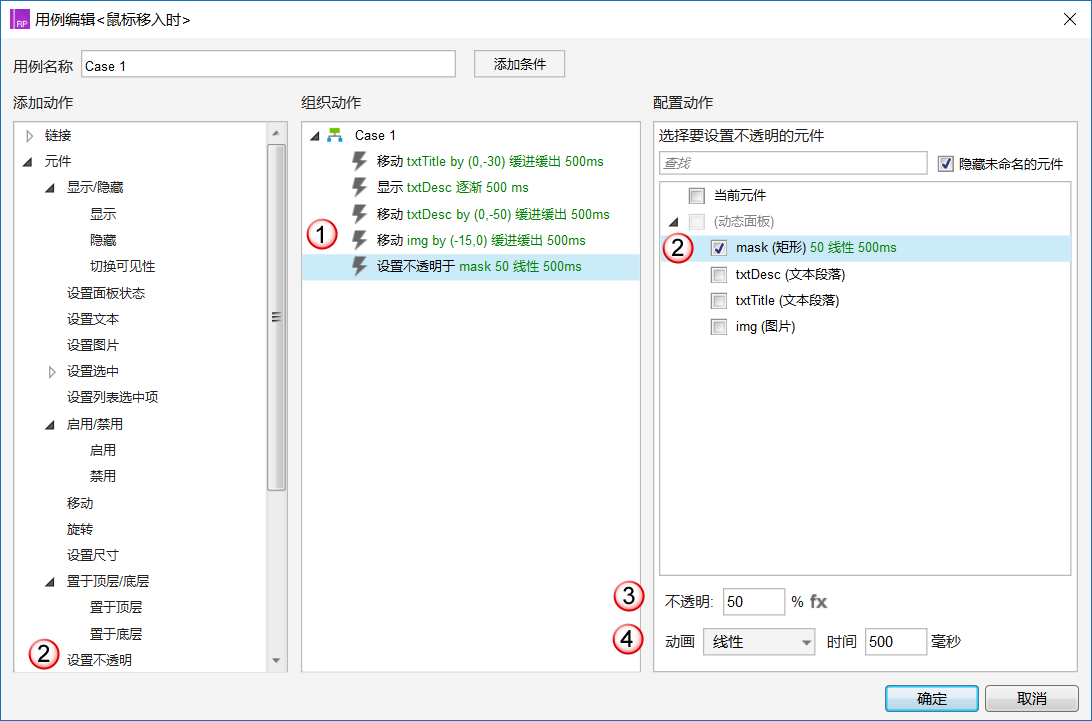This screenshot has width=1092, height=721.
Task: Click the 添加动作 scrollbar thumb
Action: tap(276, 318)
